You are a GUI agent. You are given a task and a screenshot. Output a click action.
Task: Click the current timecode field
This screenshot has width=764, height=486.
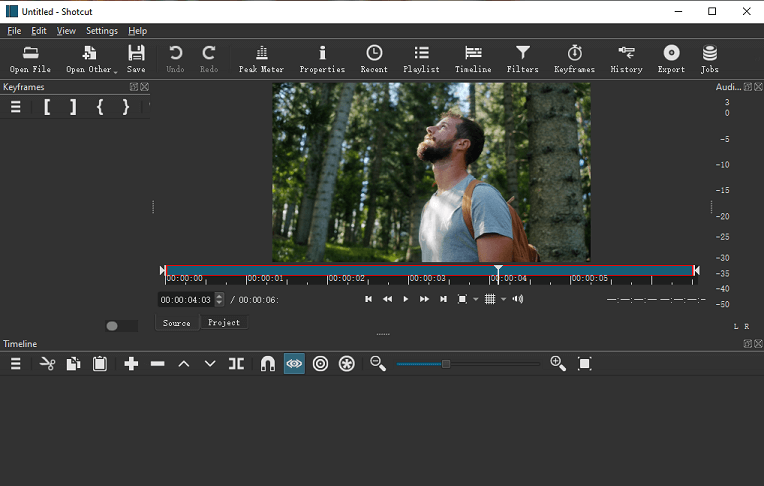[186, 300]
